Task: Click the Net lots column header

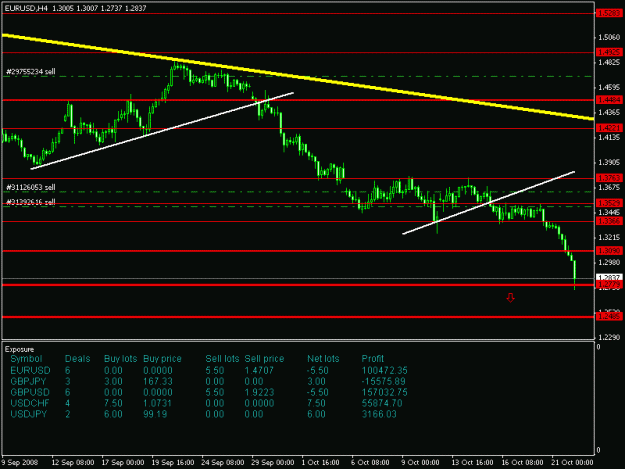Action: [323, 359]
